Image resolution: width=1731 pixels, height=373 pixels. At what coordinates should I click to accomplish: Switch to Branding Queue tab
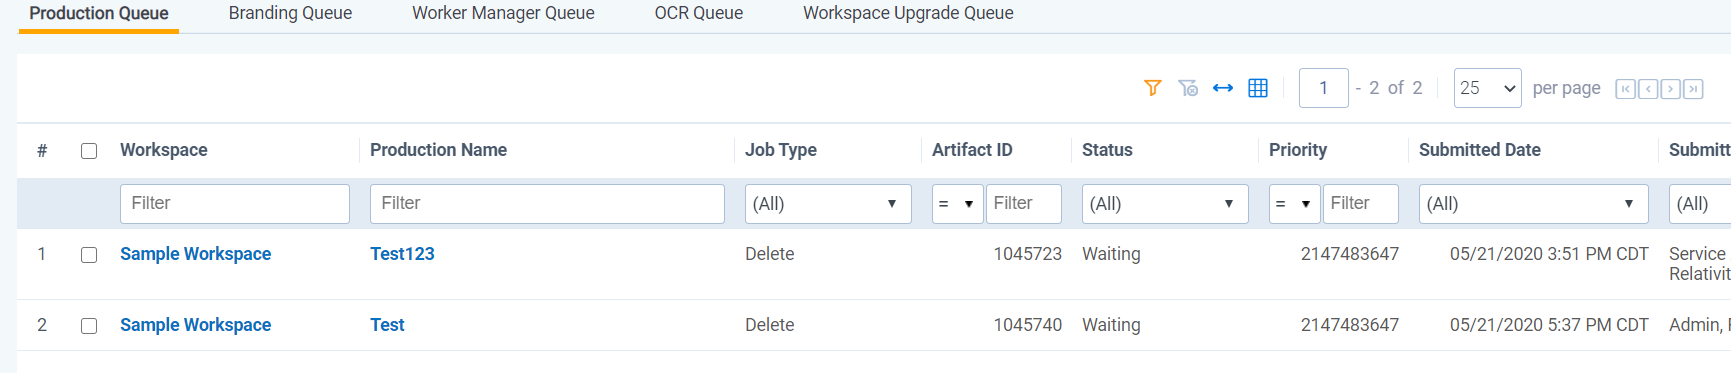coord(290,13)
